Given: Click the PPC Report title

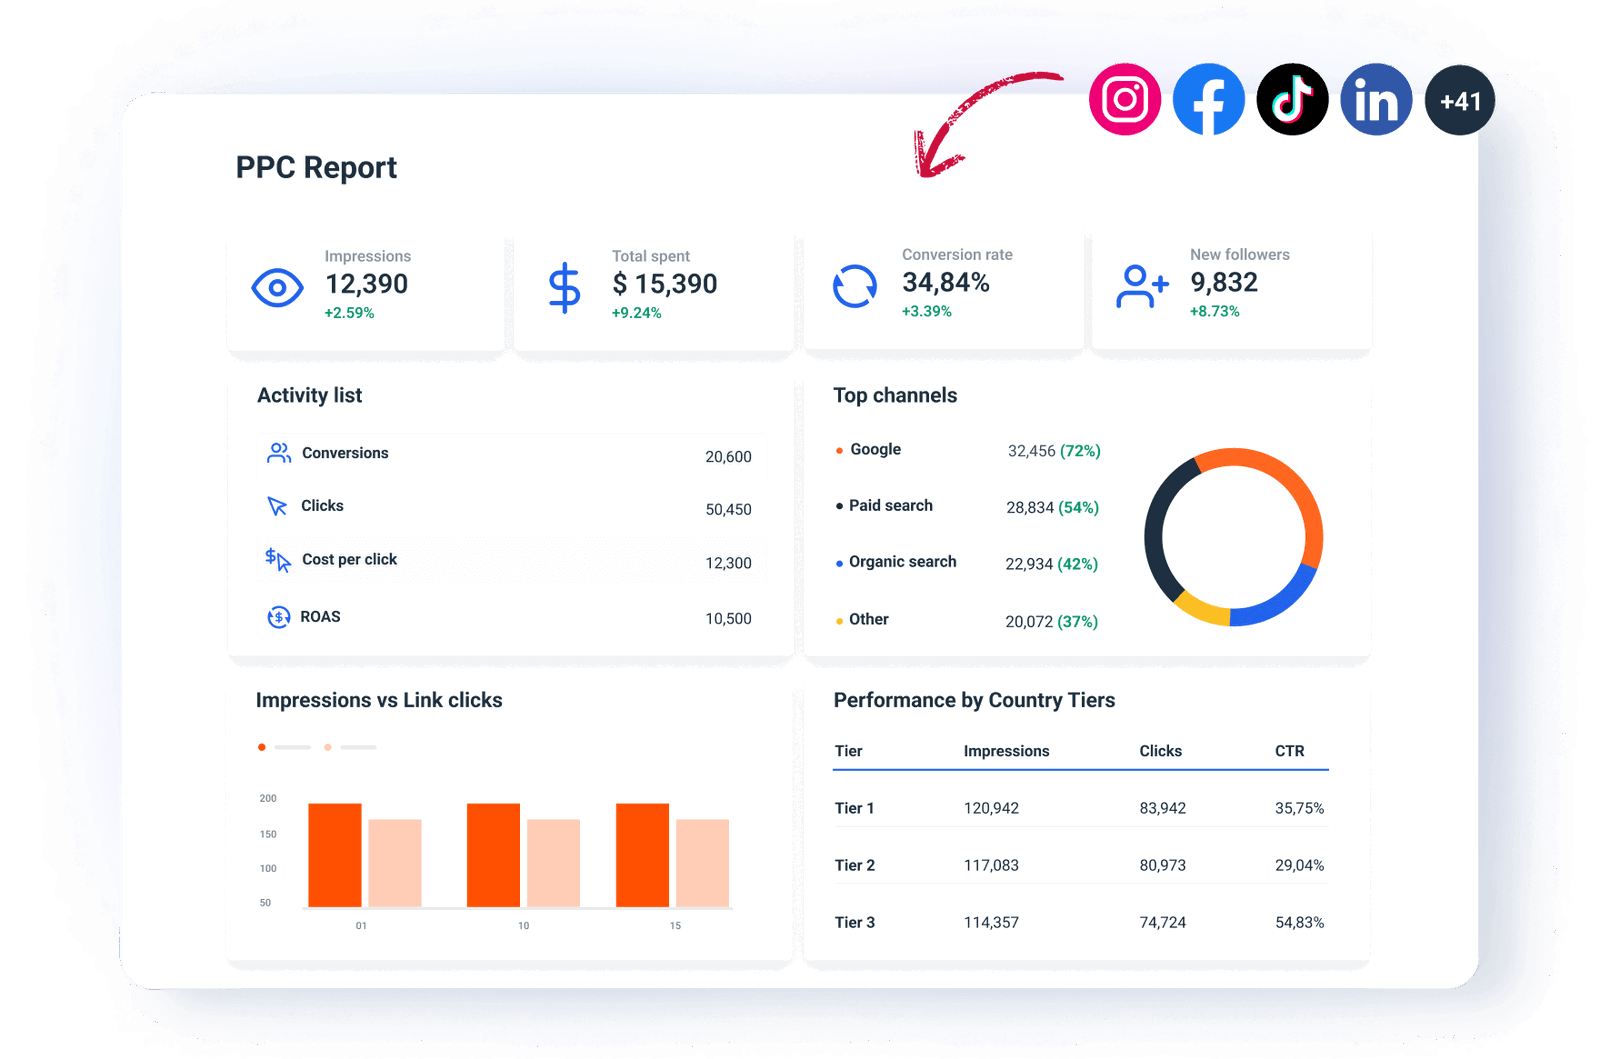Looking at the screenshot, I should click(x=316, y=168).
